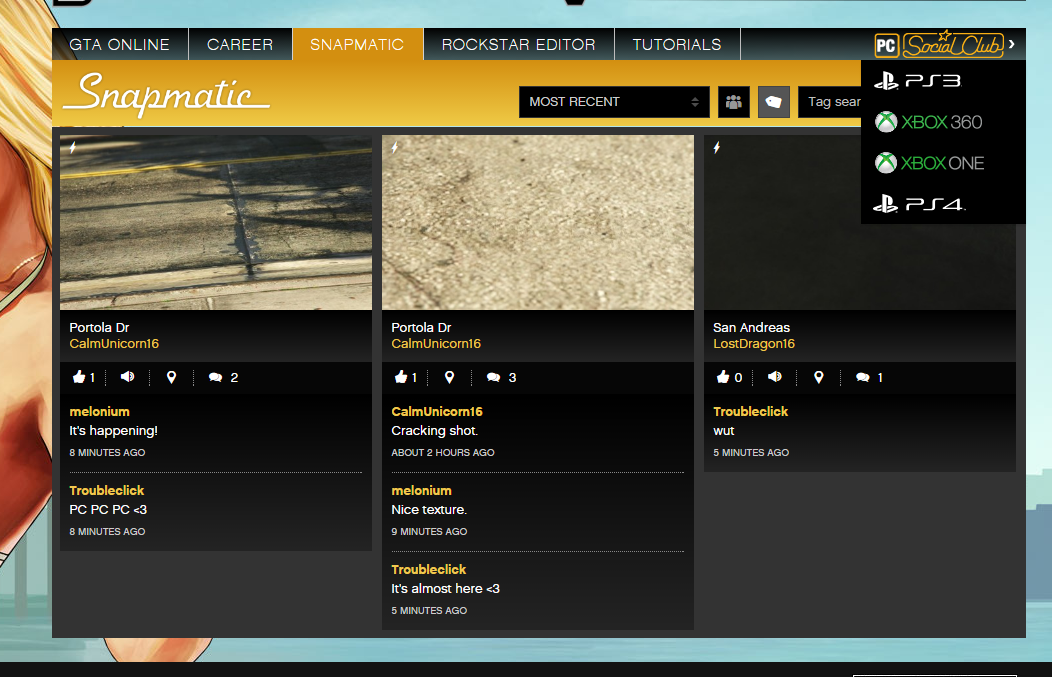
Task: Open the GTA Online tab
Action: [x=120, y=44]
